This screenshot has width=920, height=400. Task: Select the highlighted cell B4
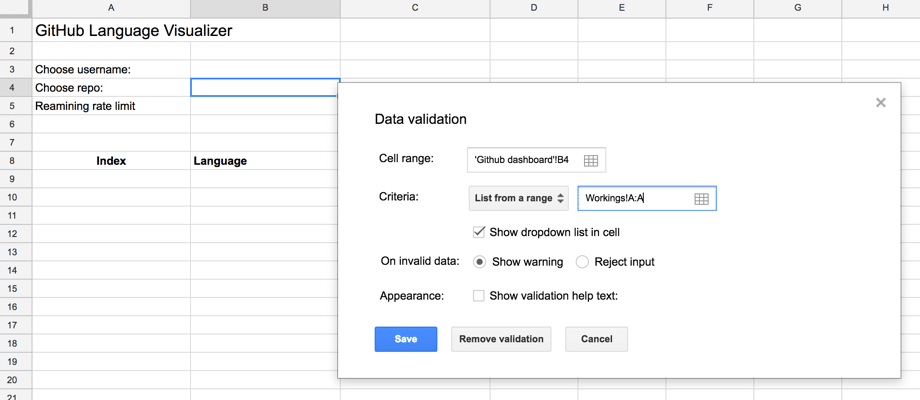pyautogui.click(x=265, y=87)
